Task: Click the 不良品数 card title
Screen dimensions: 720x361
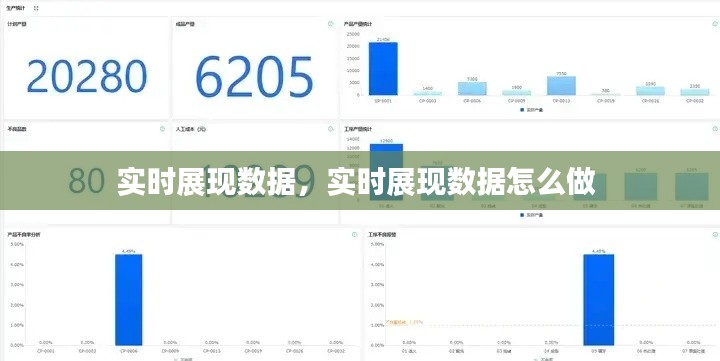Action: [x=17, y=129]
